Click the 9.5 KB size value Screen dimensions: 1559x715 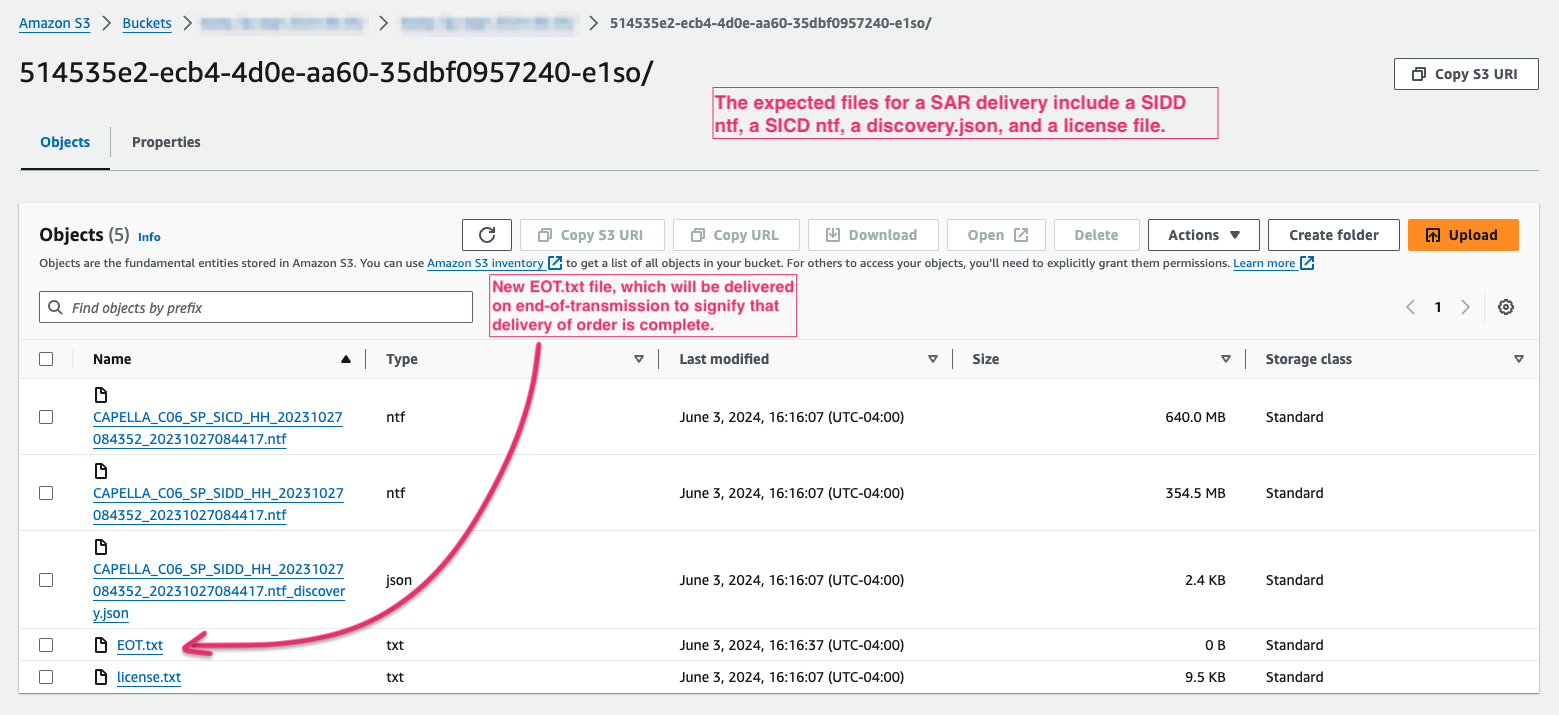[x=1203, y=677]
